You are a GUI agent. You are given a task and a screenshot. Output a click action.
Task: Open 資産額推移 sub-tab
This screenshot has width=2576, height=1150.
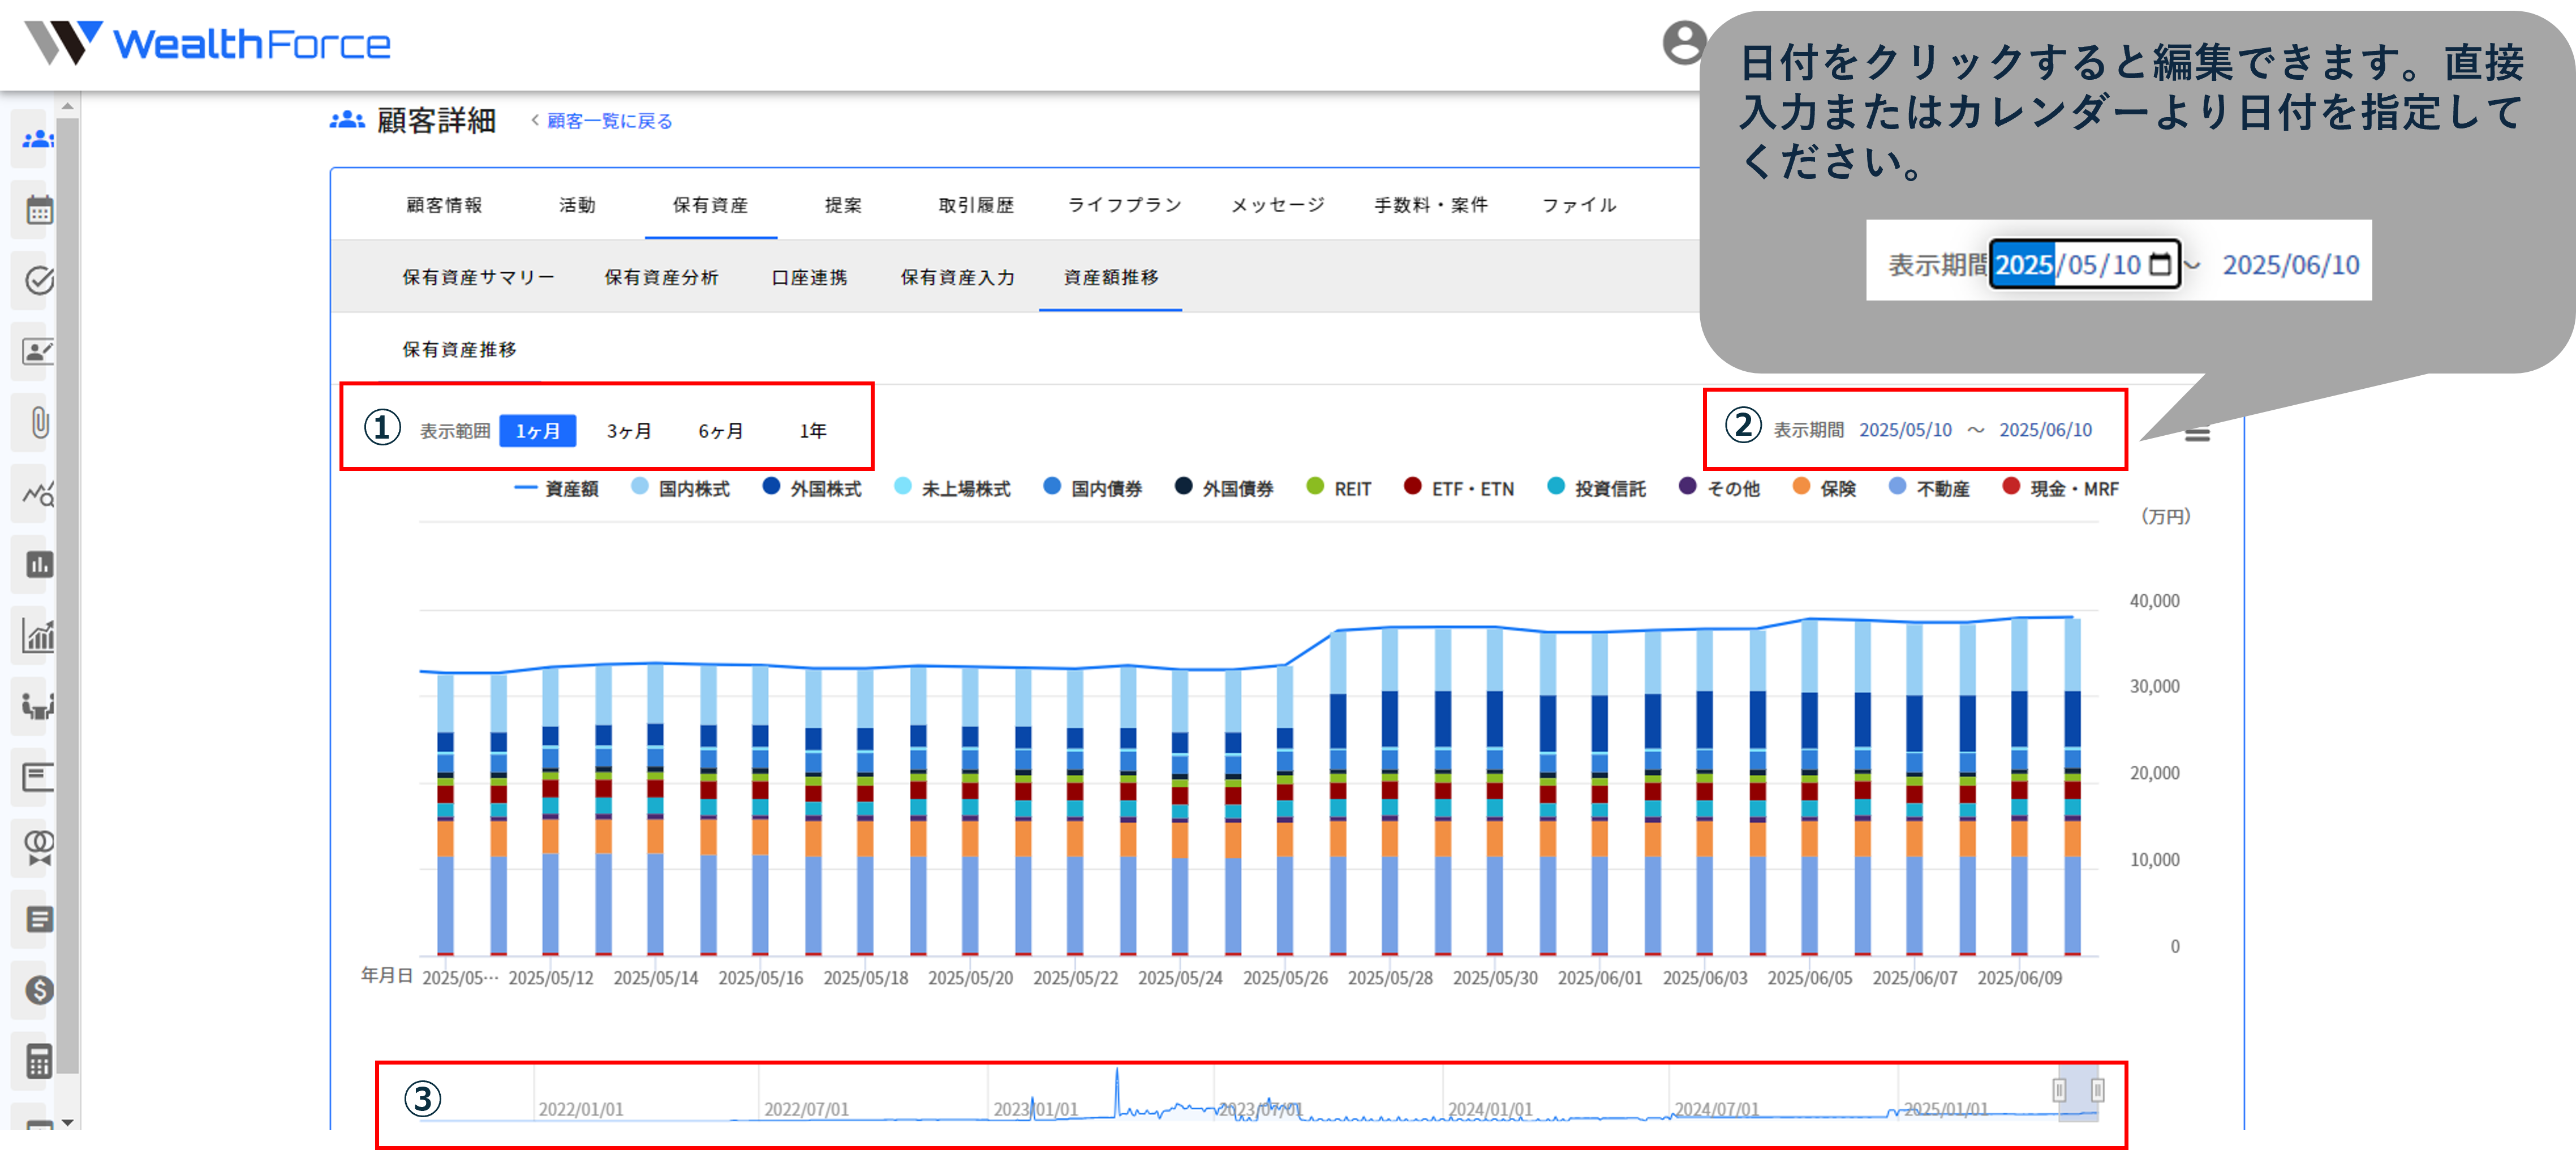click(1110, 277)
